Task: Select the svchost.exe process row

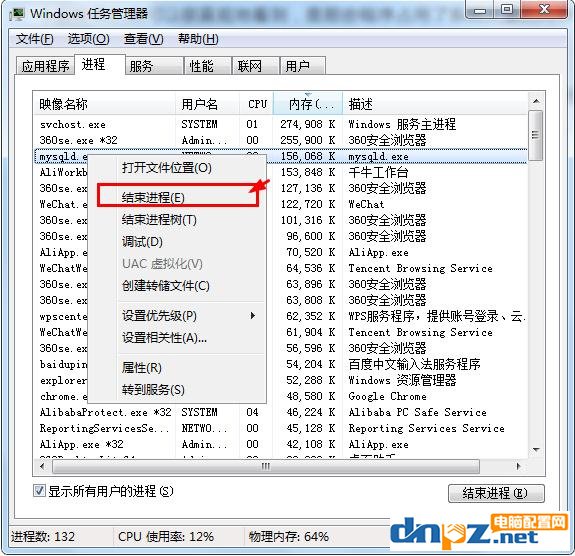Action: (x=281, y=124)
